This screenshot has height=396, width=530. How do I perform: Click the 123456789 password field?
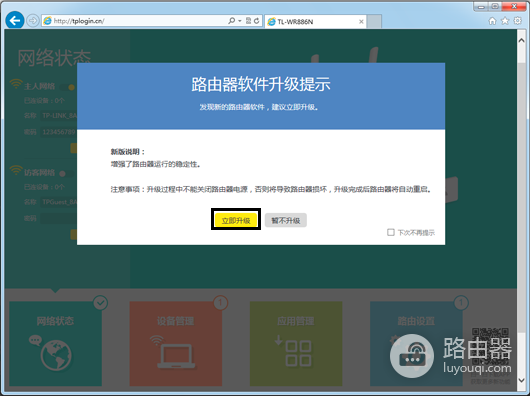pos(59,132)
